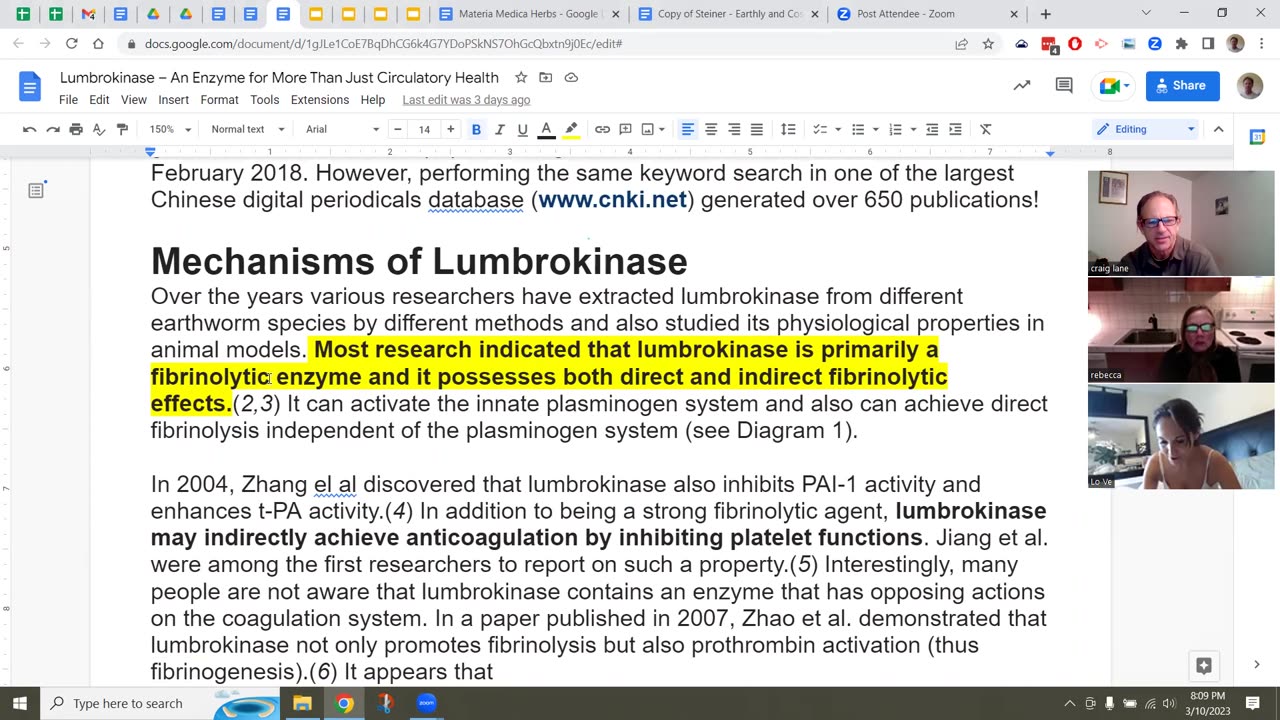Open the Google Meet call menu
The height and width of the screenshot is (720, 1280).
click(x=1114, y=86)
